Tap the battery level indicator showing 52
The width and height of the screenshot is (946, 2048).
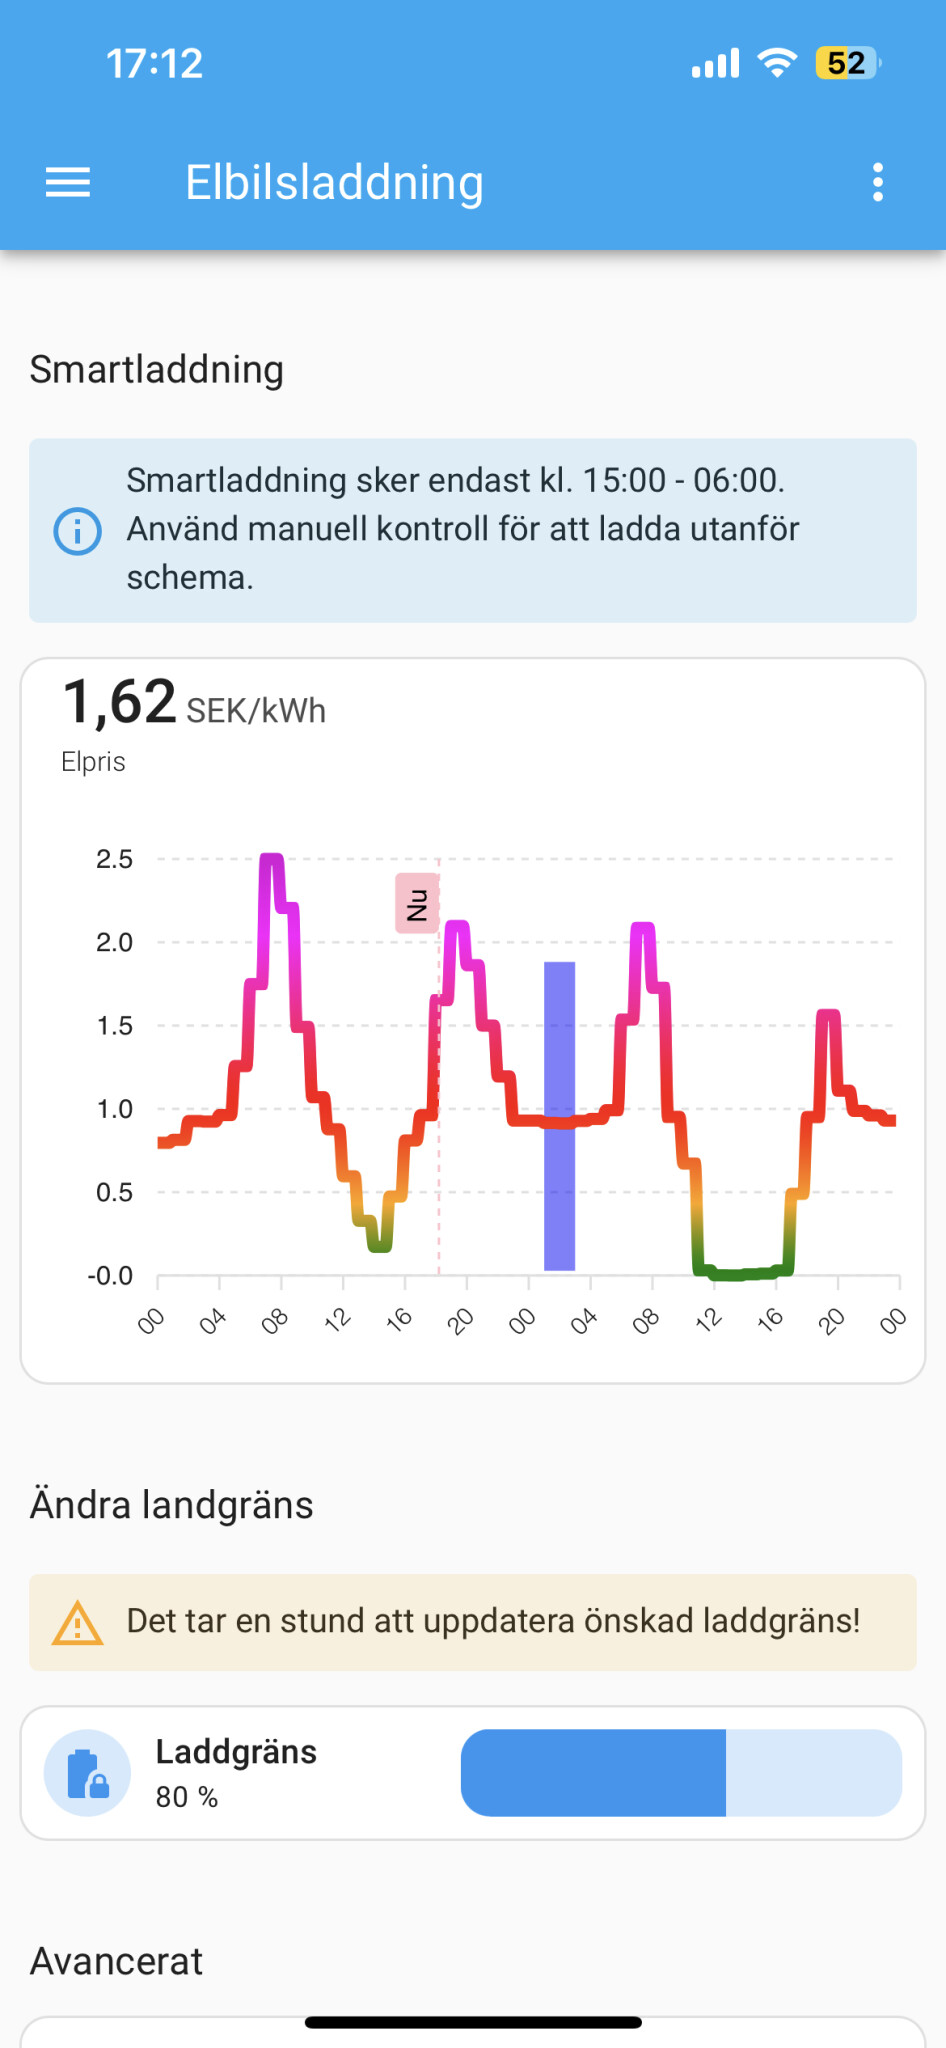click(846, 63)
